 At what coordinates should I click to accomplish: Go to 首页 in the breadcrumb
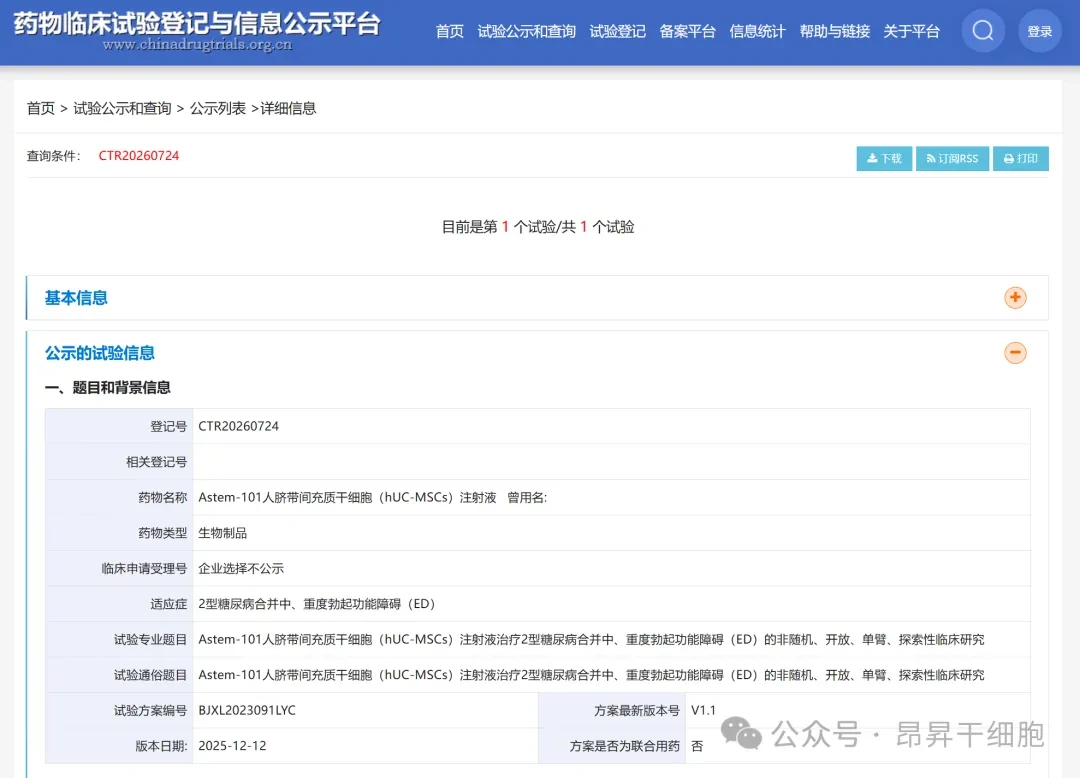click(41, 108)
